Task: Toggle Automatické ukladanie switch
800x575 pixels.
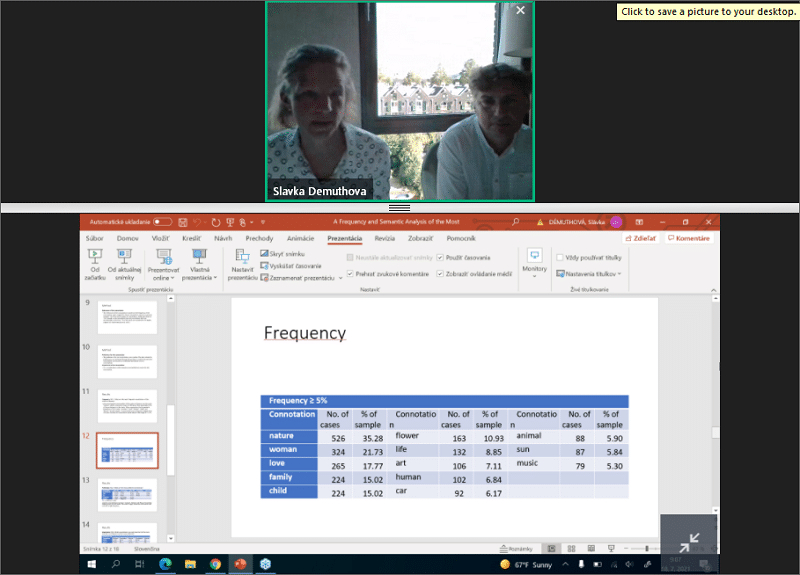Action: coord(162,222)
